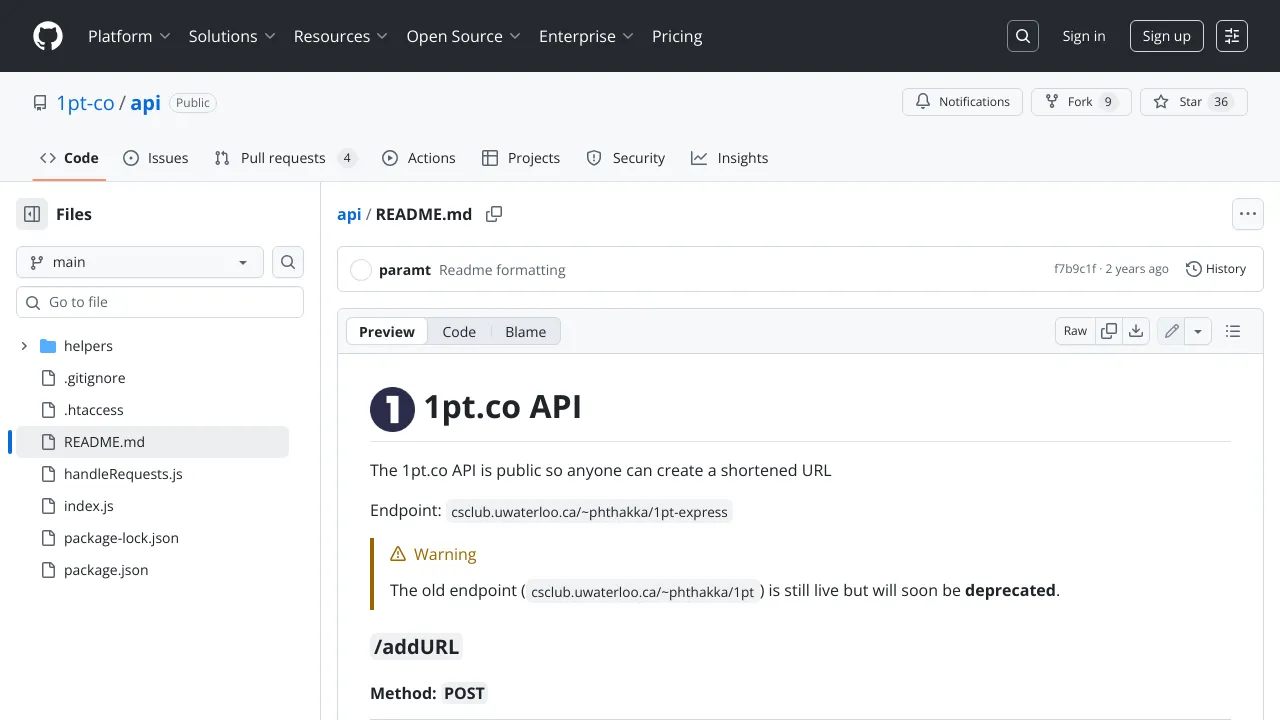Open the Projects tab
Image resolution: width=1280 pixels, height=720 pixels.
tap(520, 158)
